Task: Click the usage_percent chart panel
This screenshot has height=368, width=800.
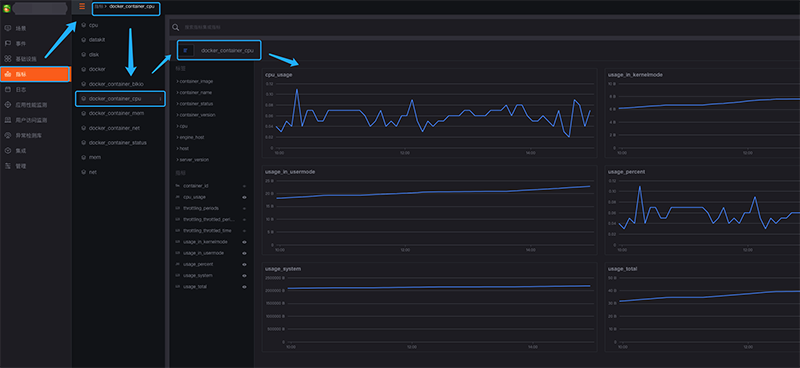Action: click(703, 210)
